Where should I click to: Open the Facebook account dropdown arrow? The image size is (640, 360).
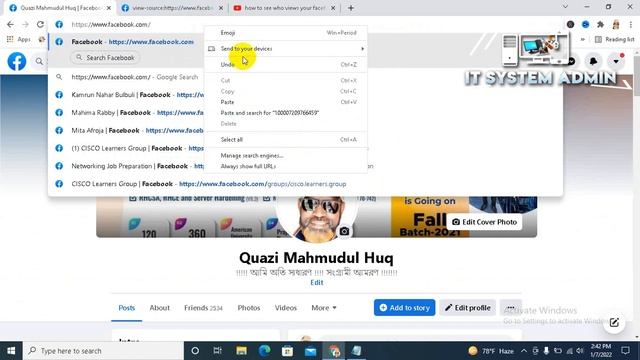pos(616,61)
